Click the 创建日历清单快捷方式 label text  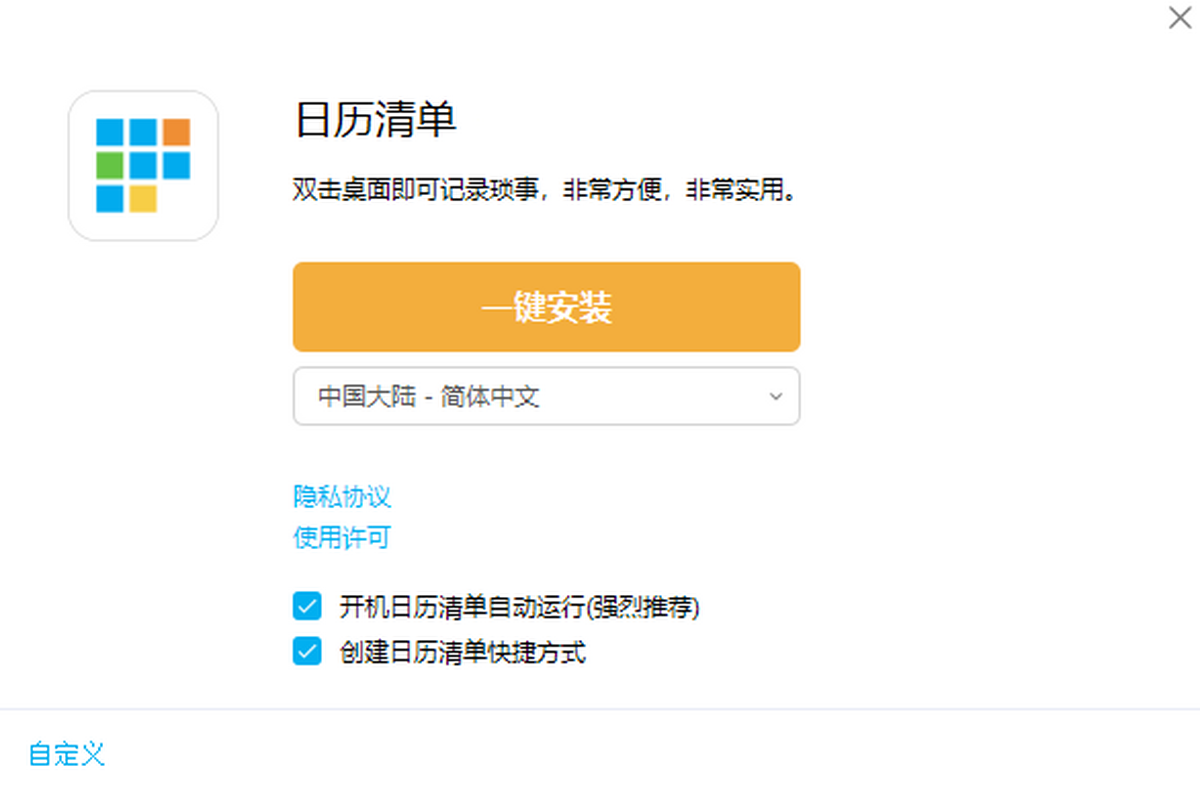(x=462, y=653)
